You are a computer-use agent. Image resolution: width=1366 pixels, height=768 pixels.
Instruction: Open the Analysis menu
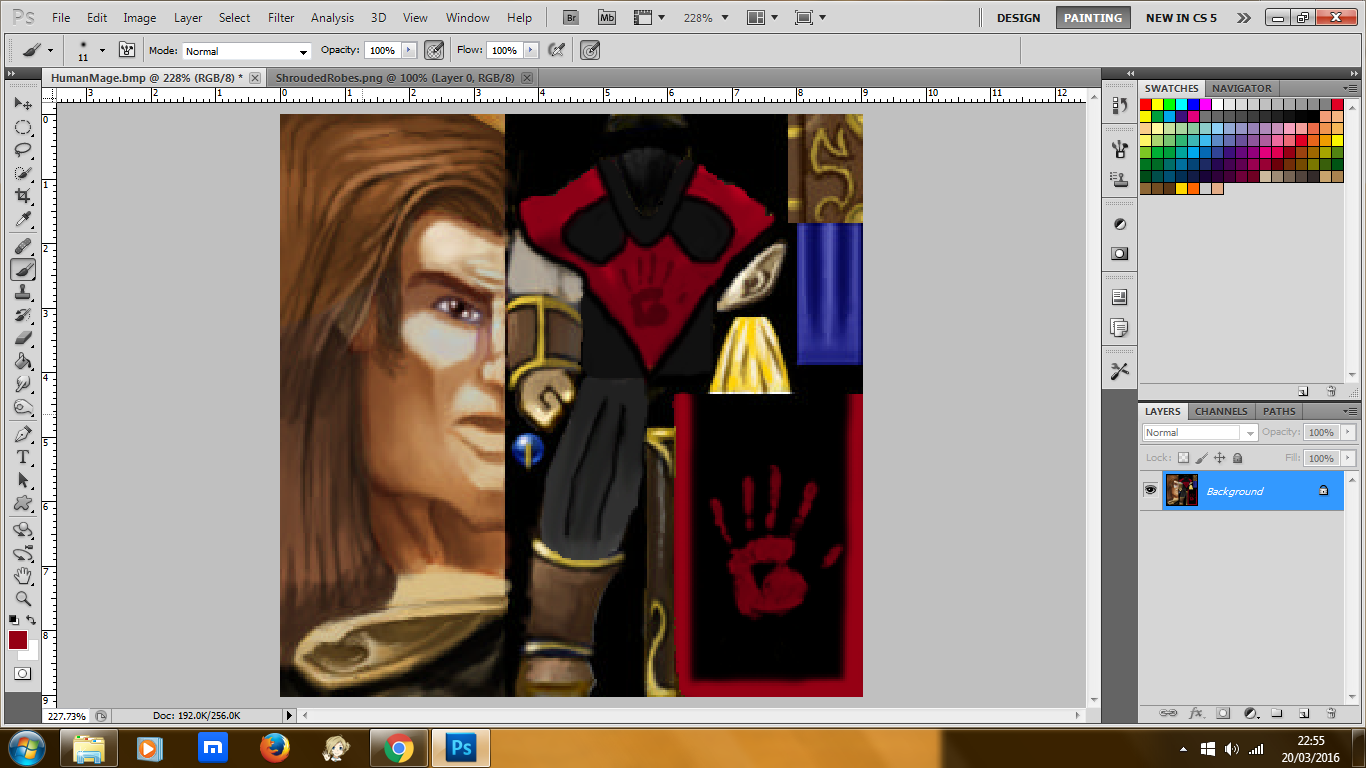pos(332,18)
